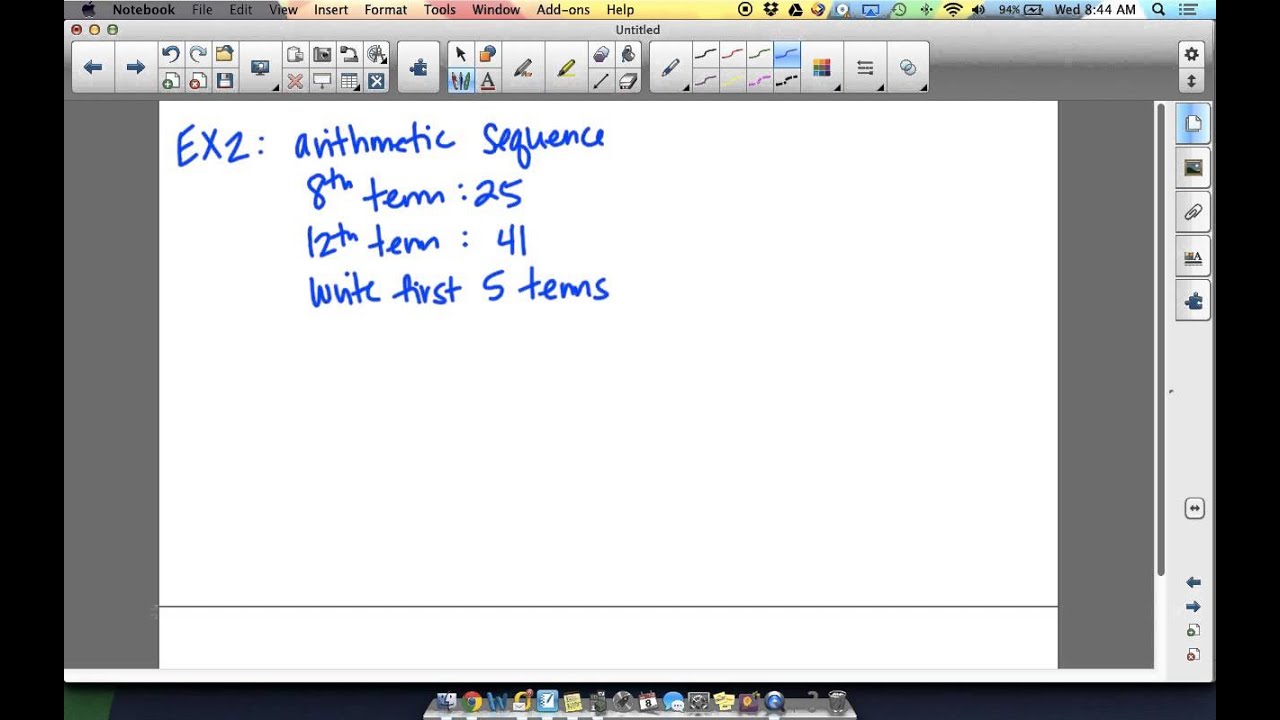Delete the current page from toolbar
1280x720 pixels.
tap(198, 81)
